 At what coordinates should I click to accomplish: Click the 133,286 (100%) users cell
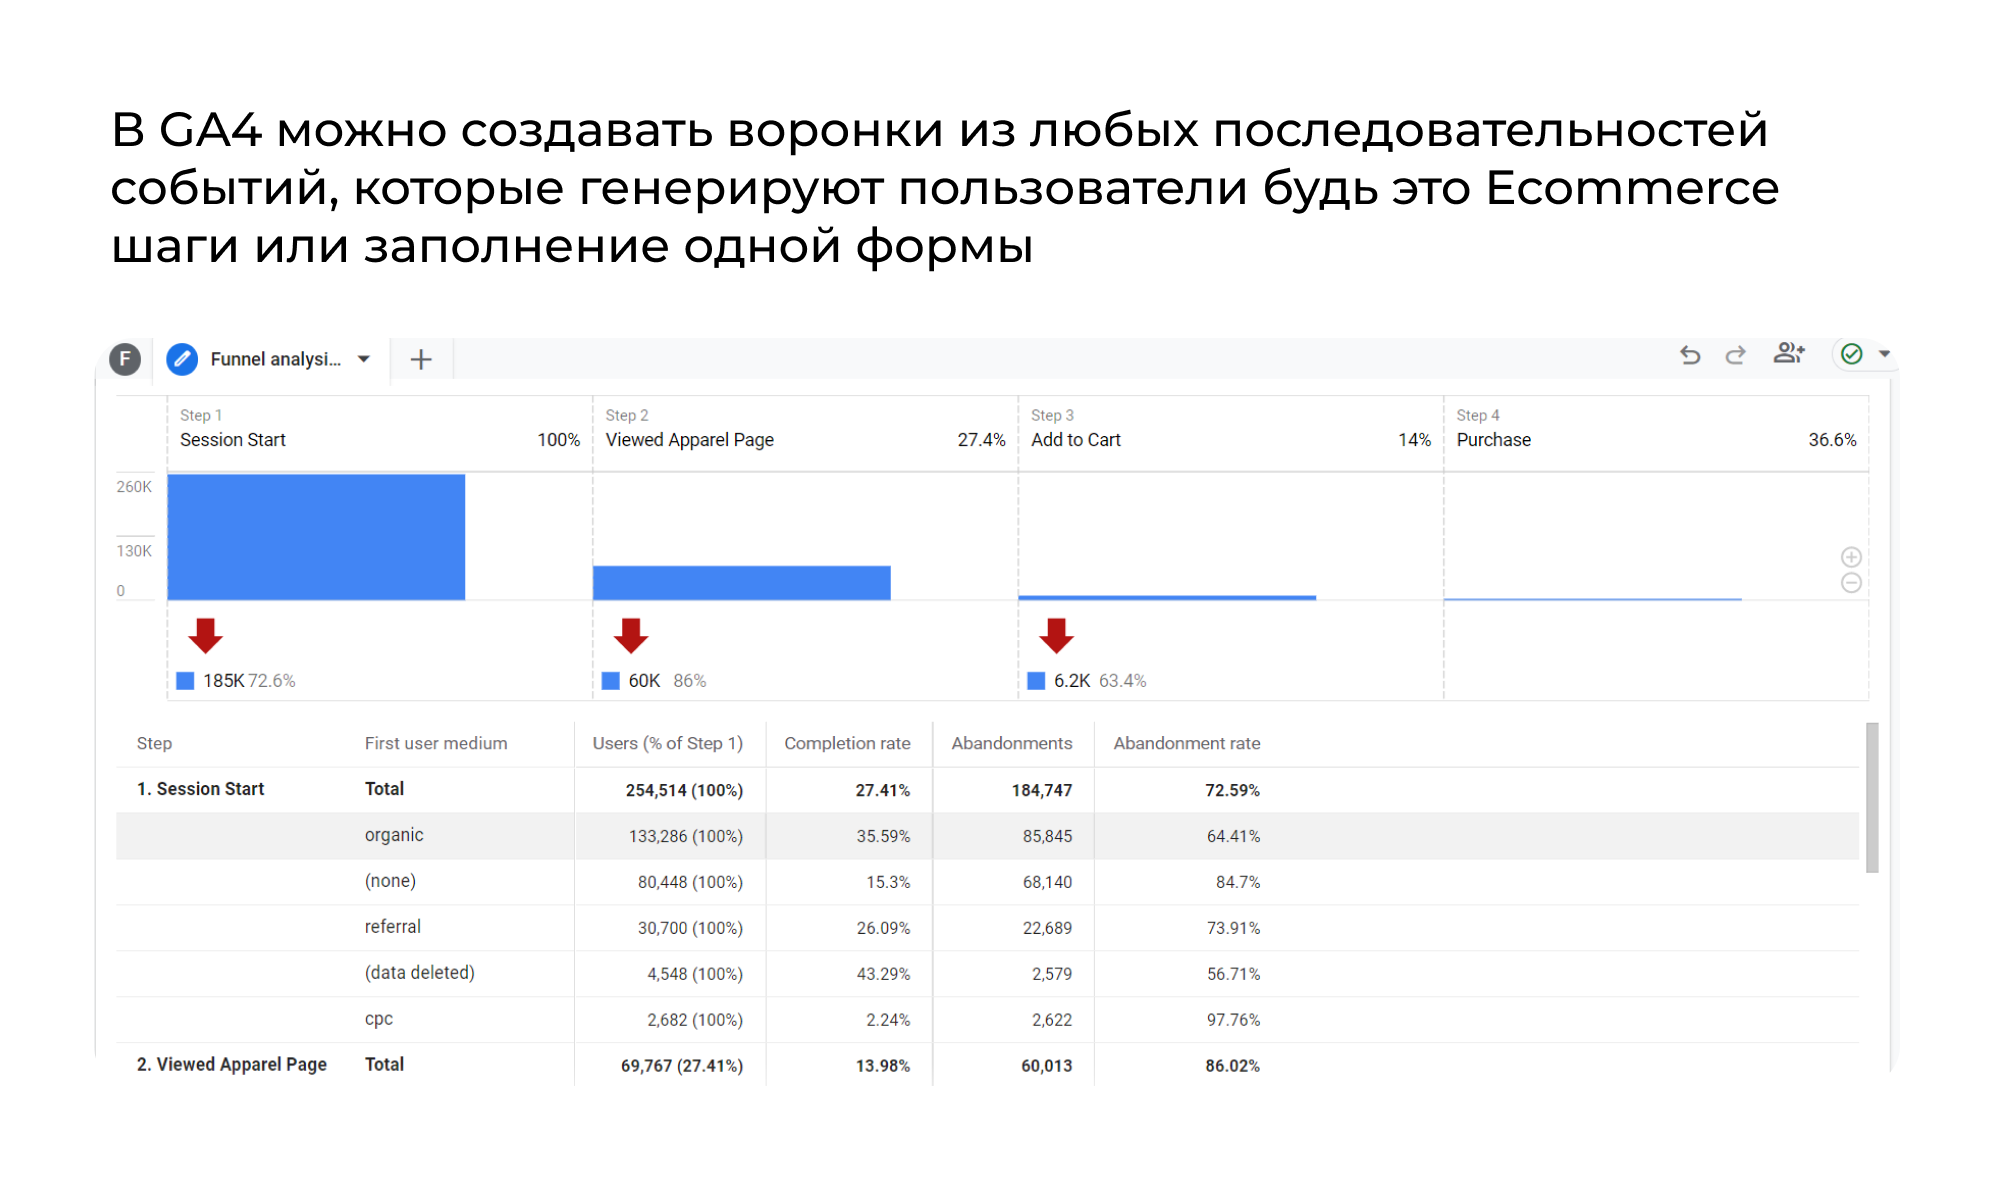pyautogui.click(x=685, y=836)
